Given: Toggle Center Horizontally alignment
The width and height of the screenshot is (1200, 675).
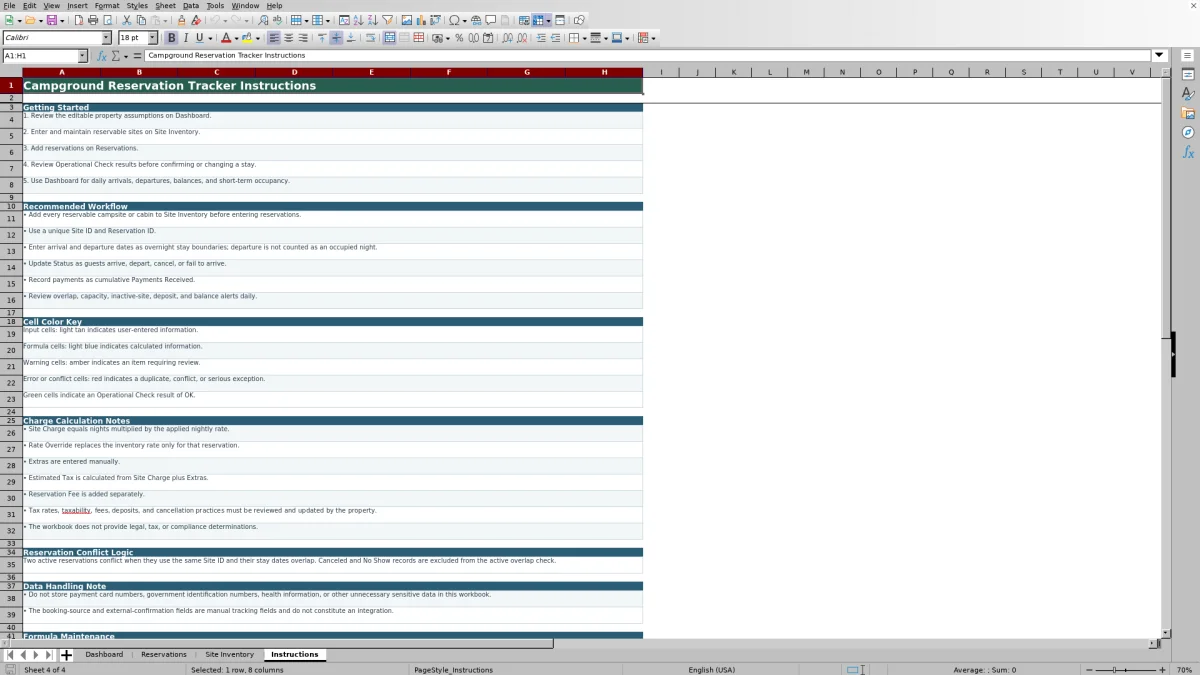Looking at the screenshot, I should [x=288, y=38].
